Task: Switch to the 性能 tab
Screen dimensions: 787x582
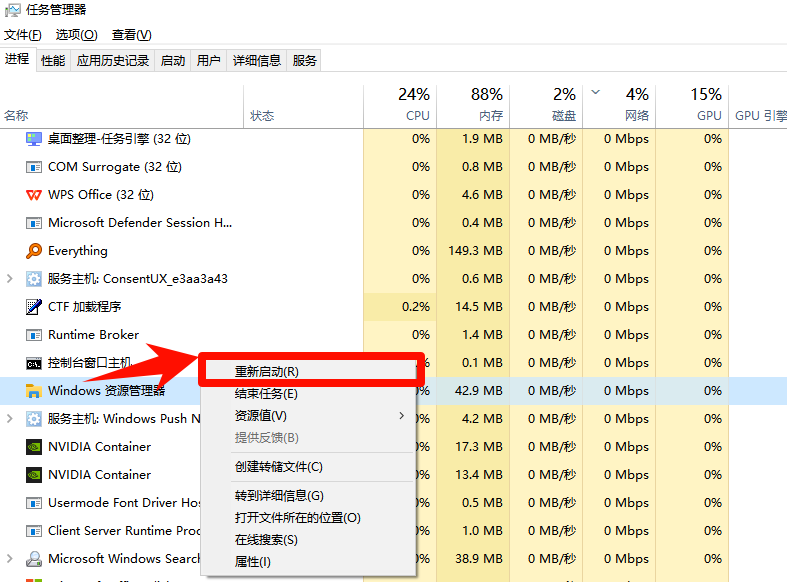Action: [x=53, y=61]
